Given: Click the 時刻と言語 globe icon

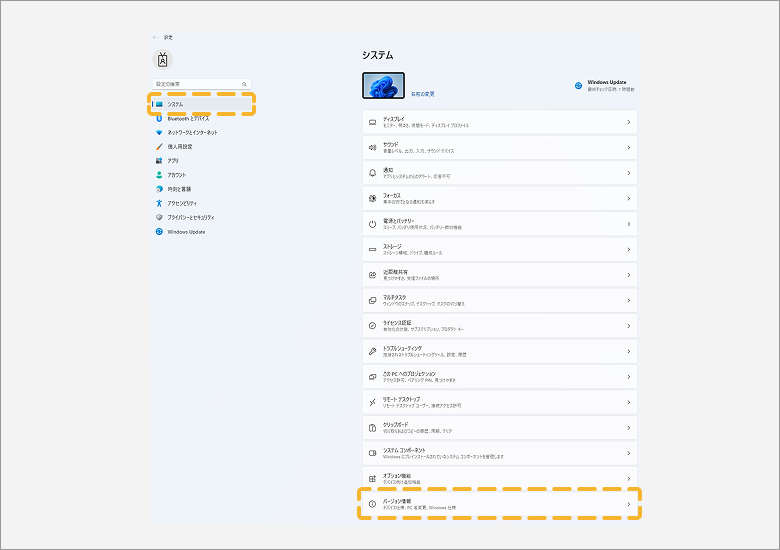Looking at the screenshot, I should pyautogui.click(x=159, y=189).
